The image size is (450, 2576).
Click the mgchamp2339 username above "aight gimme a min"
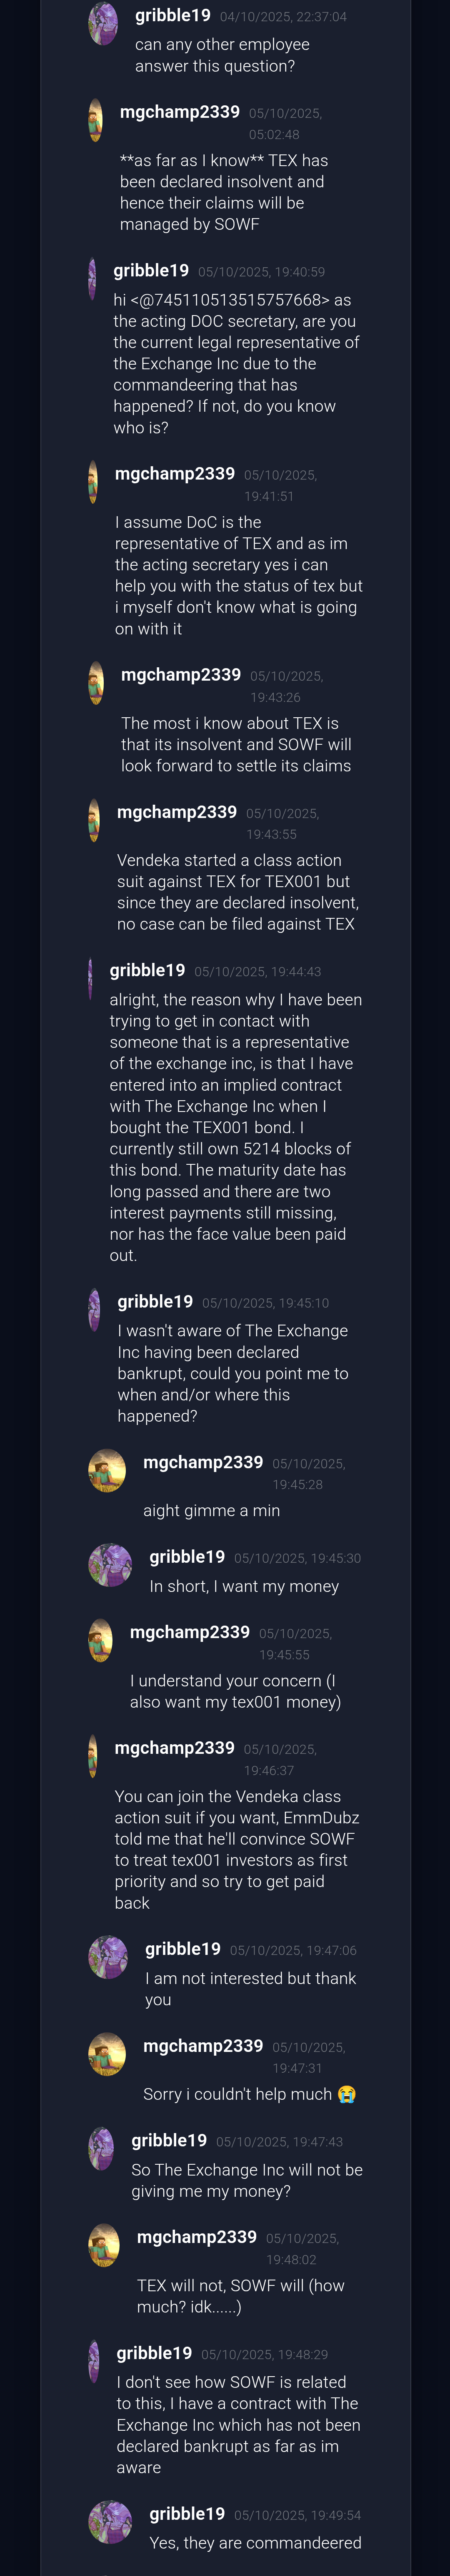tap(203, 1462)
